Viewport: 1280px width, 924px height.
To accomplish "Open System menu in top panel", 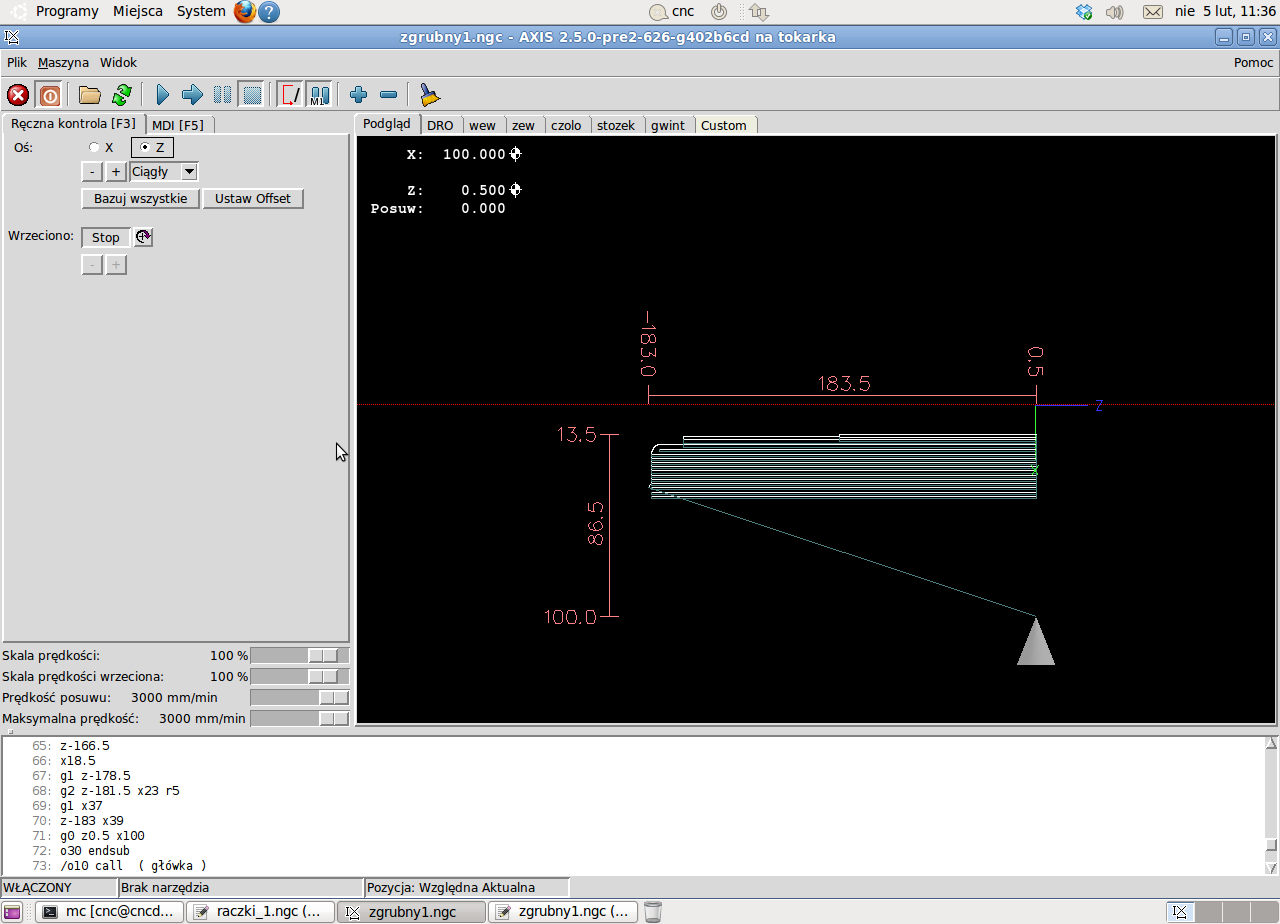I will tap(201, 11).
